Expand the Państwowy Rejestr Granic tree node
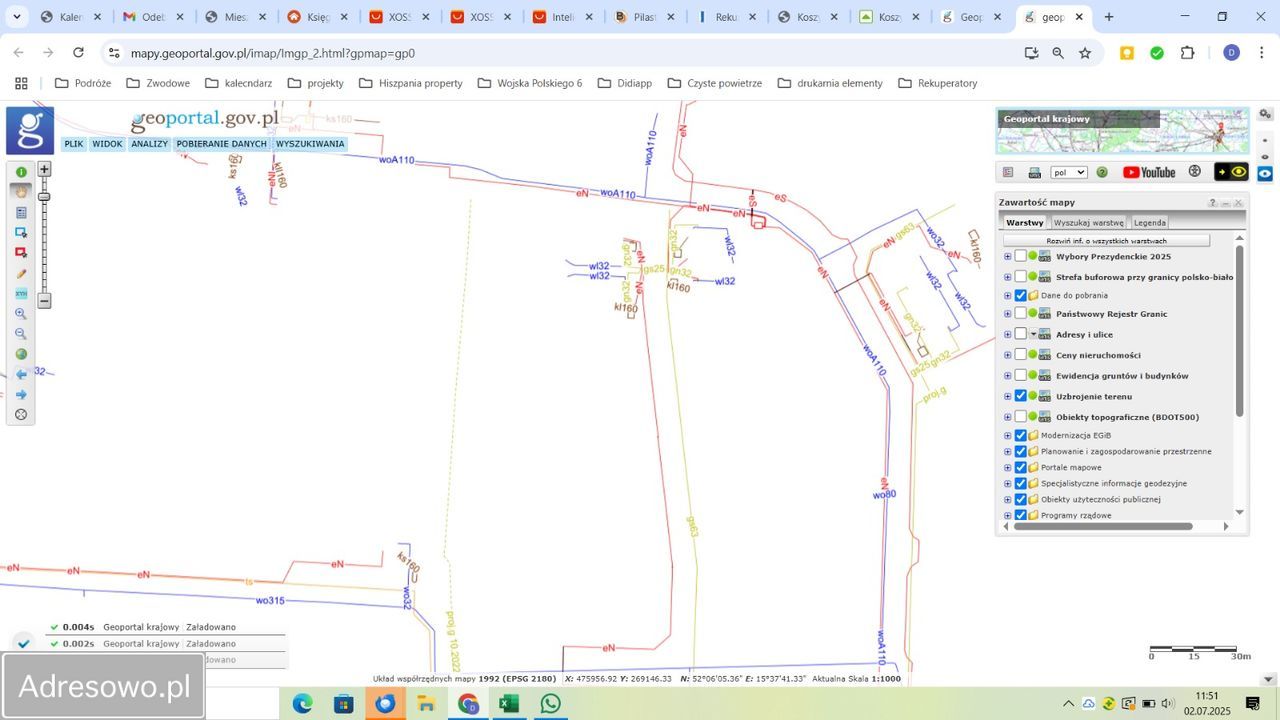 coord(1007,314)
